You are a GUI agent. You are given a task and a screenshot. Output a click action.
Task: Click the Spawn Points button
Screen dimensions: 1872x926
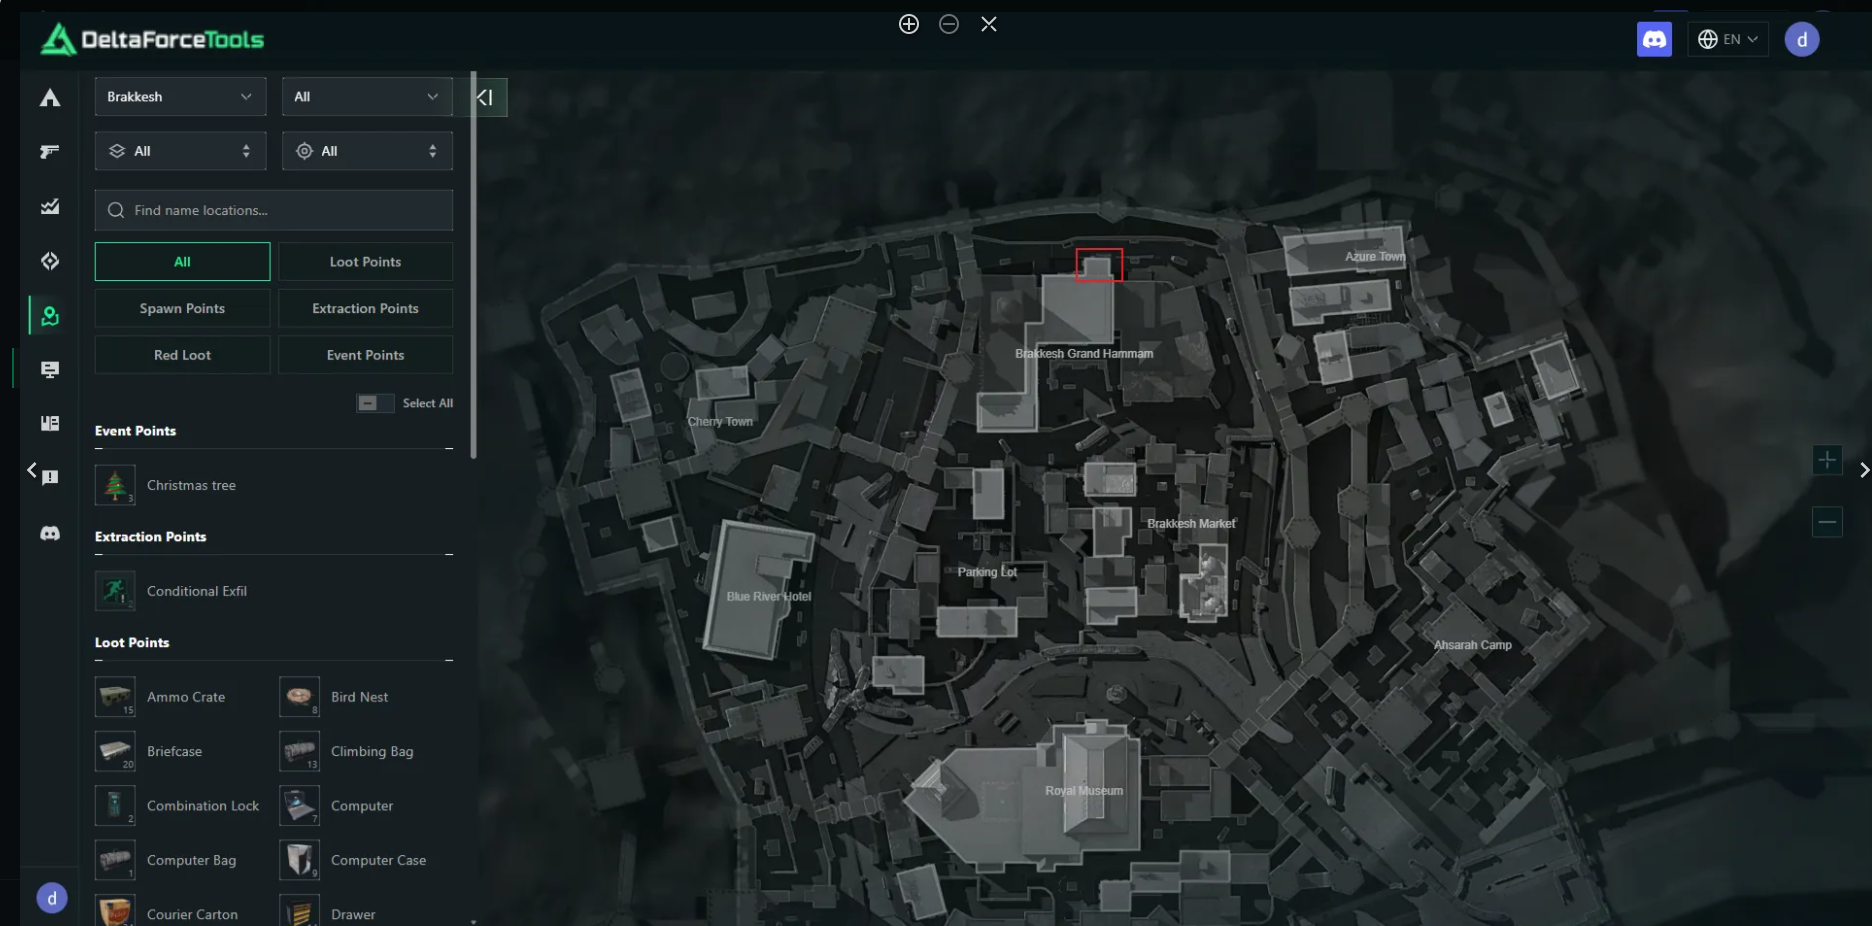pyautogui.click(x=182, y=309)
